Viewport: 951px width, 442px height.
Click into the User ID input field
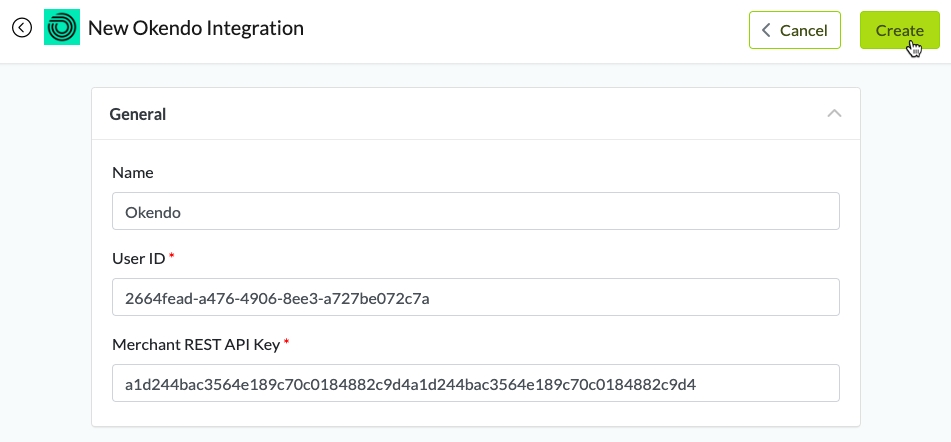[x=475, y=298]
